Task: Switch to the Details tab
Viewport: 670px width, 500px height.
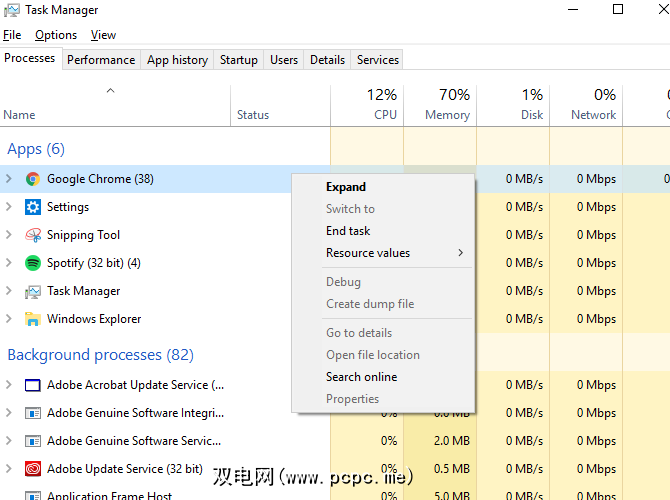Action: click(327, 60)
